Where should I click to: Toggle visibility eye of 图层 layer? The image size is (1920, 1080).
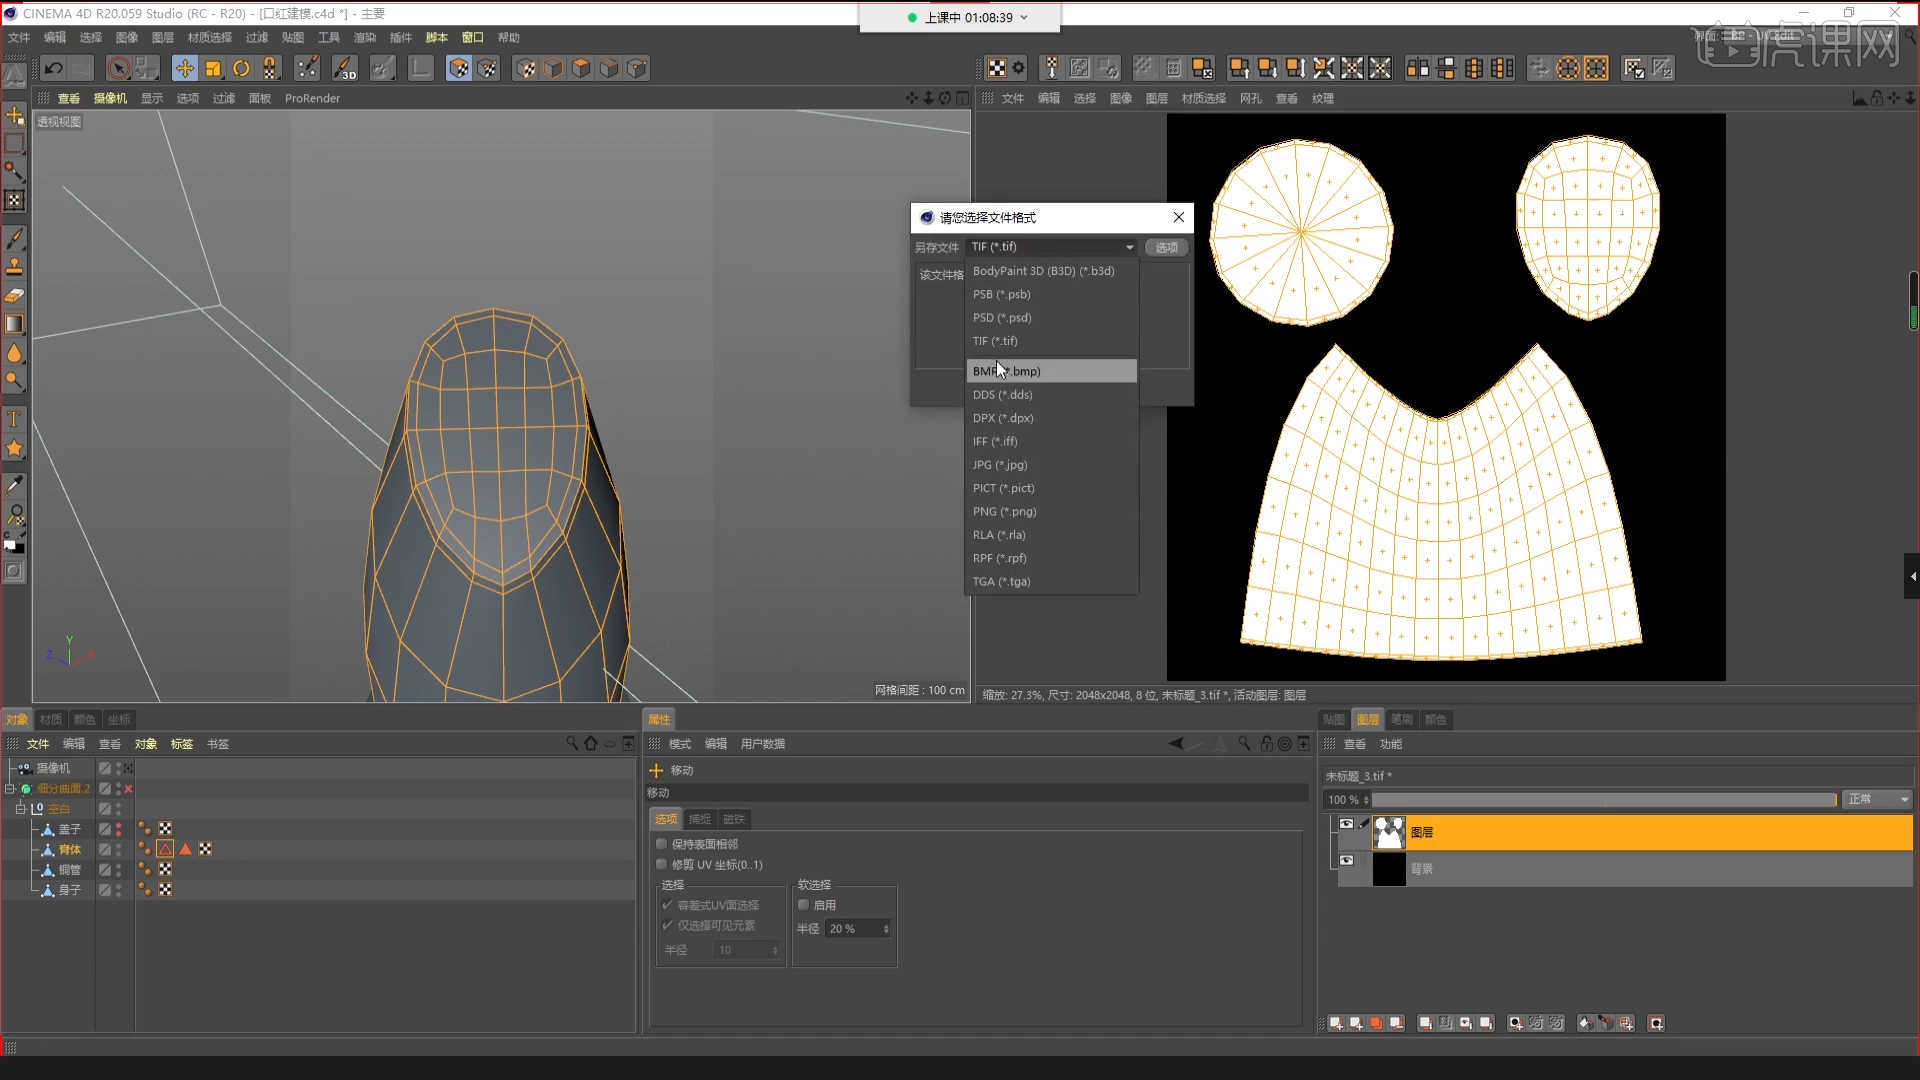coord(1346,824)
